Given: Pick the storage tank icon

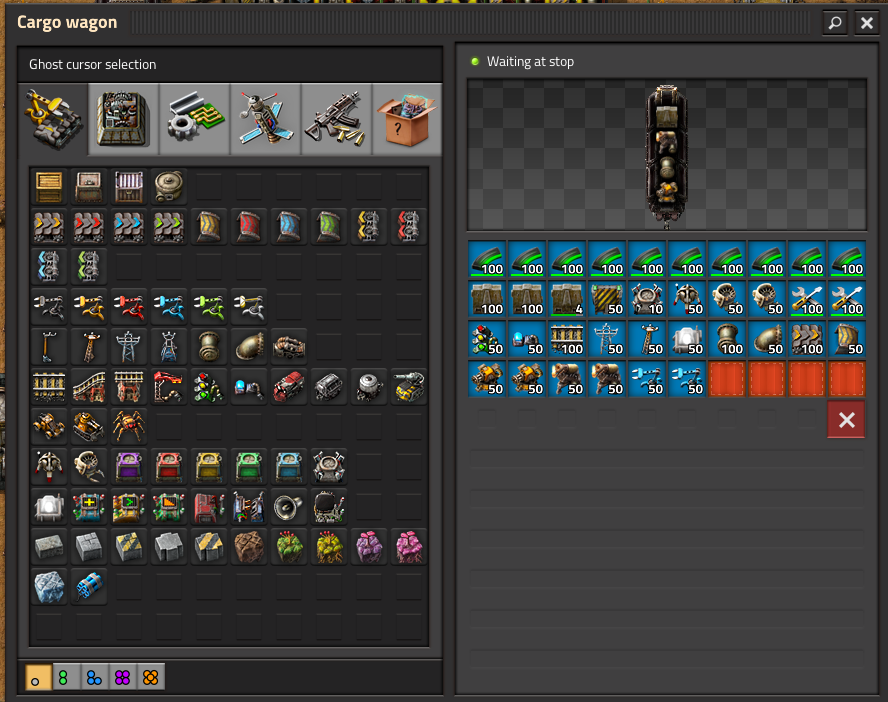Looking at the screenshot, I should click(x=170, y=186).
